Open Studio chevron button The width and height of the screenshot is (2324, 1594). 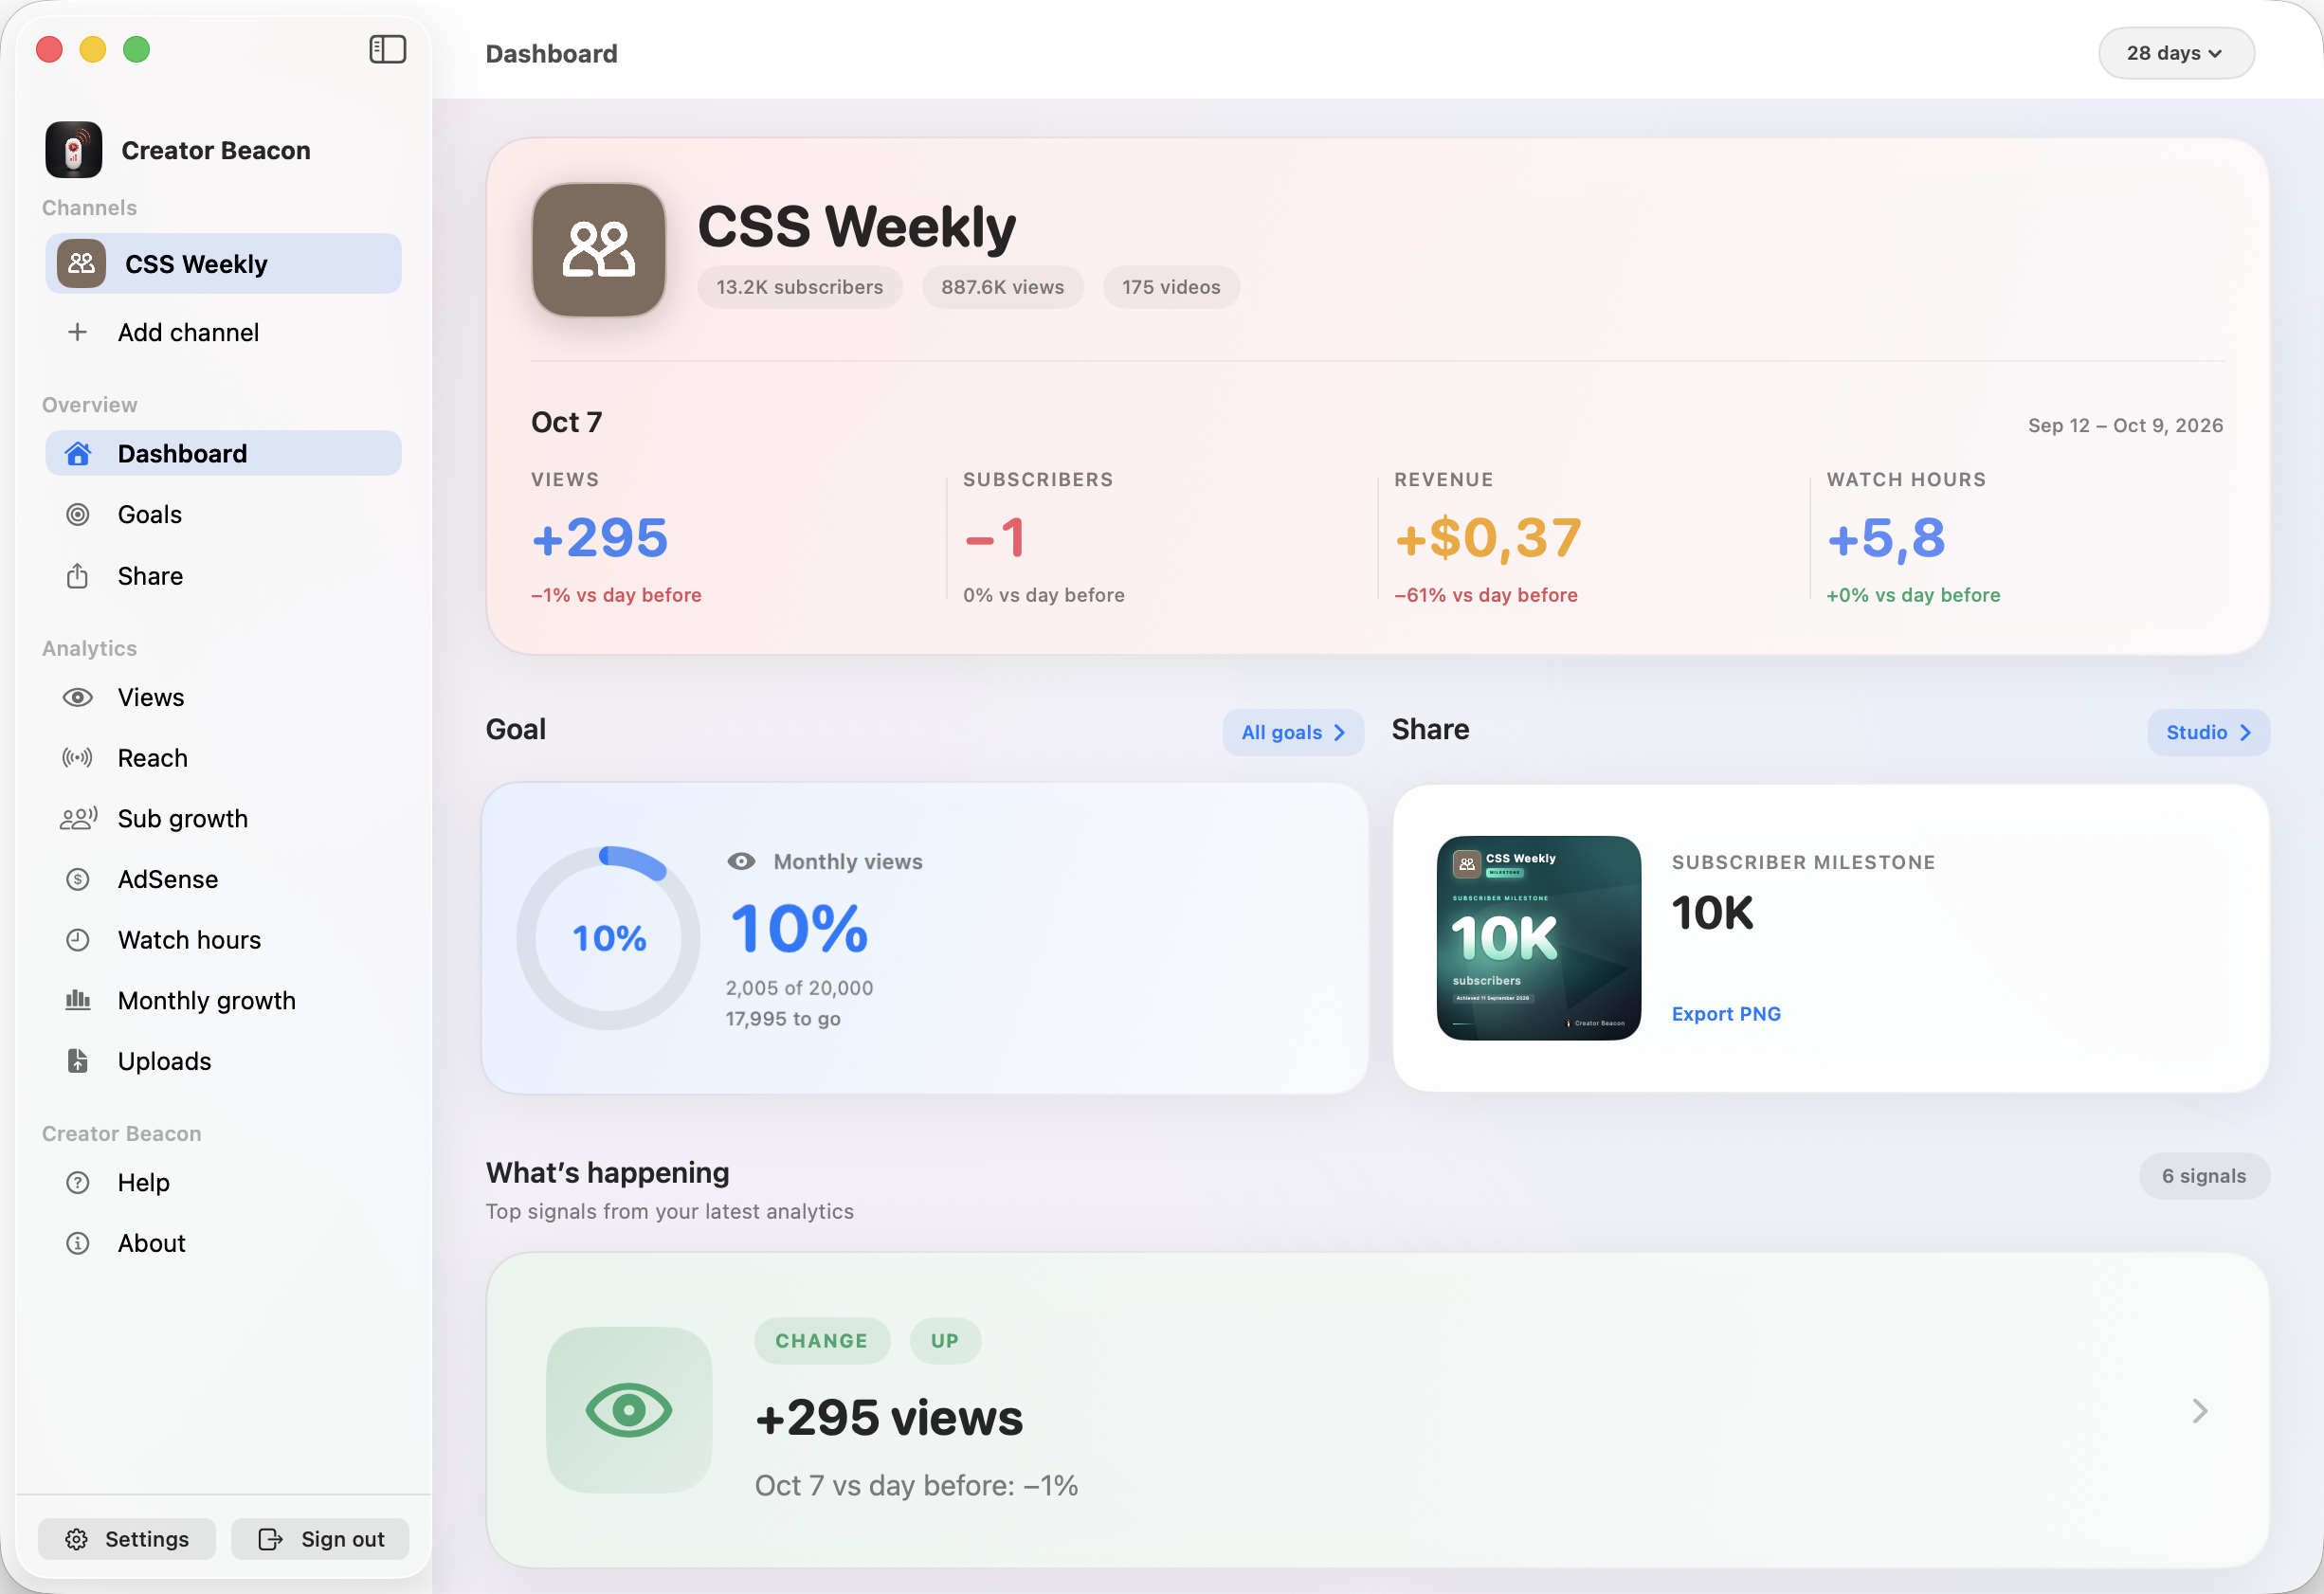(x=2208, y=733)
